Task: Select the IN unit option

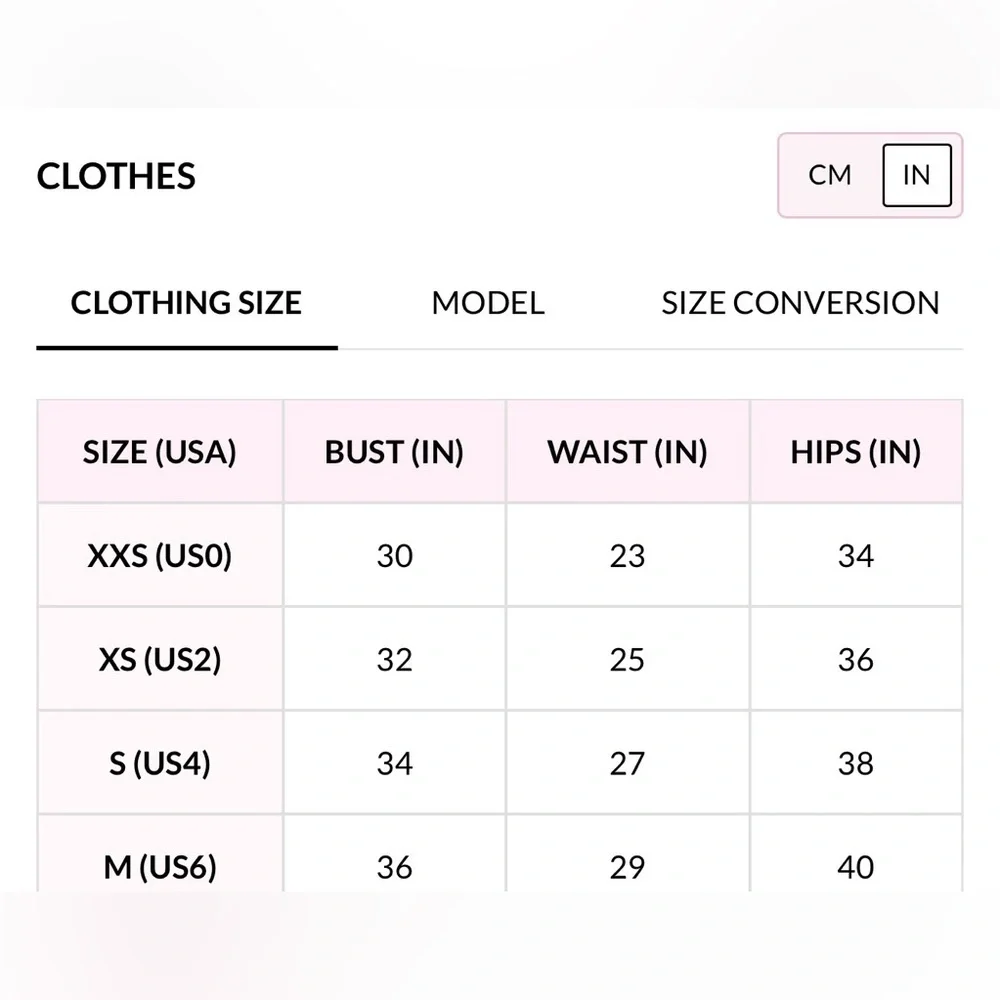Action: (x=916, y=175)
